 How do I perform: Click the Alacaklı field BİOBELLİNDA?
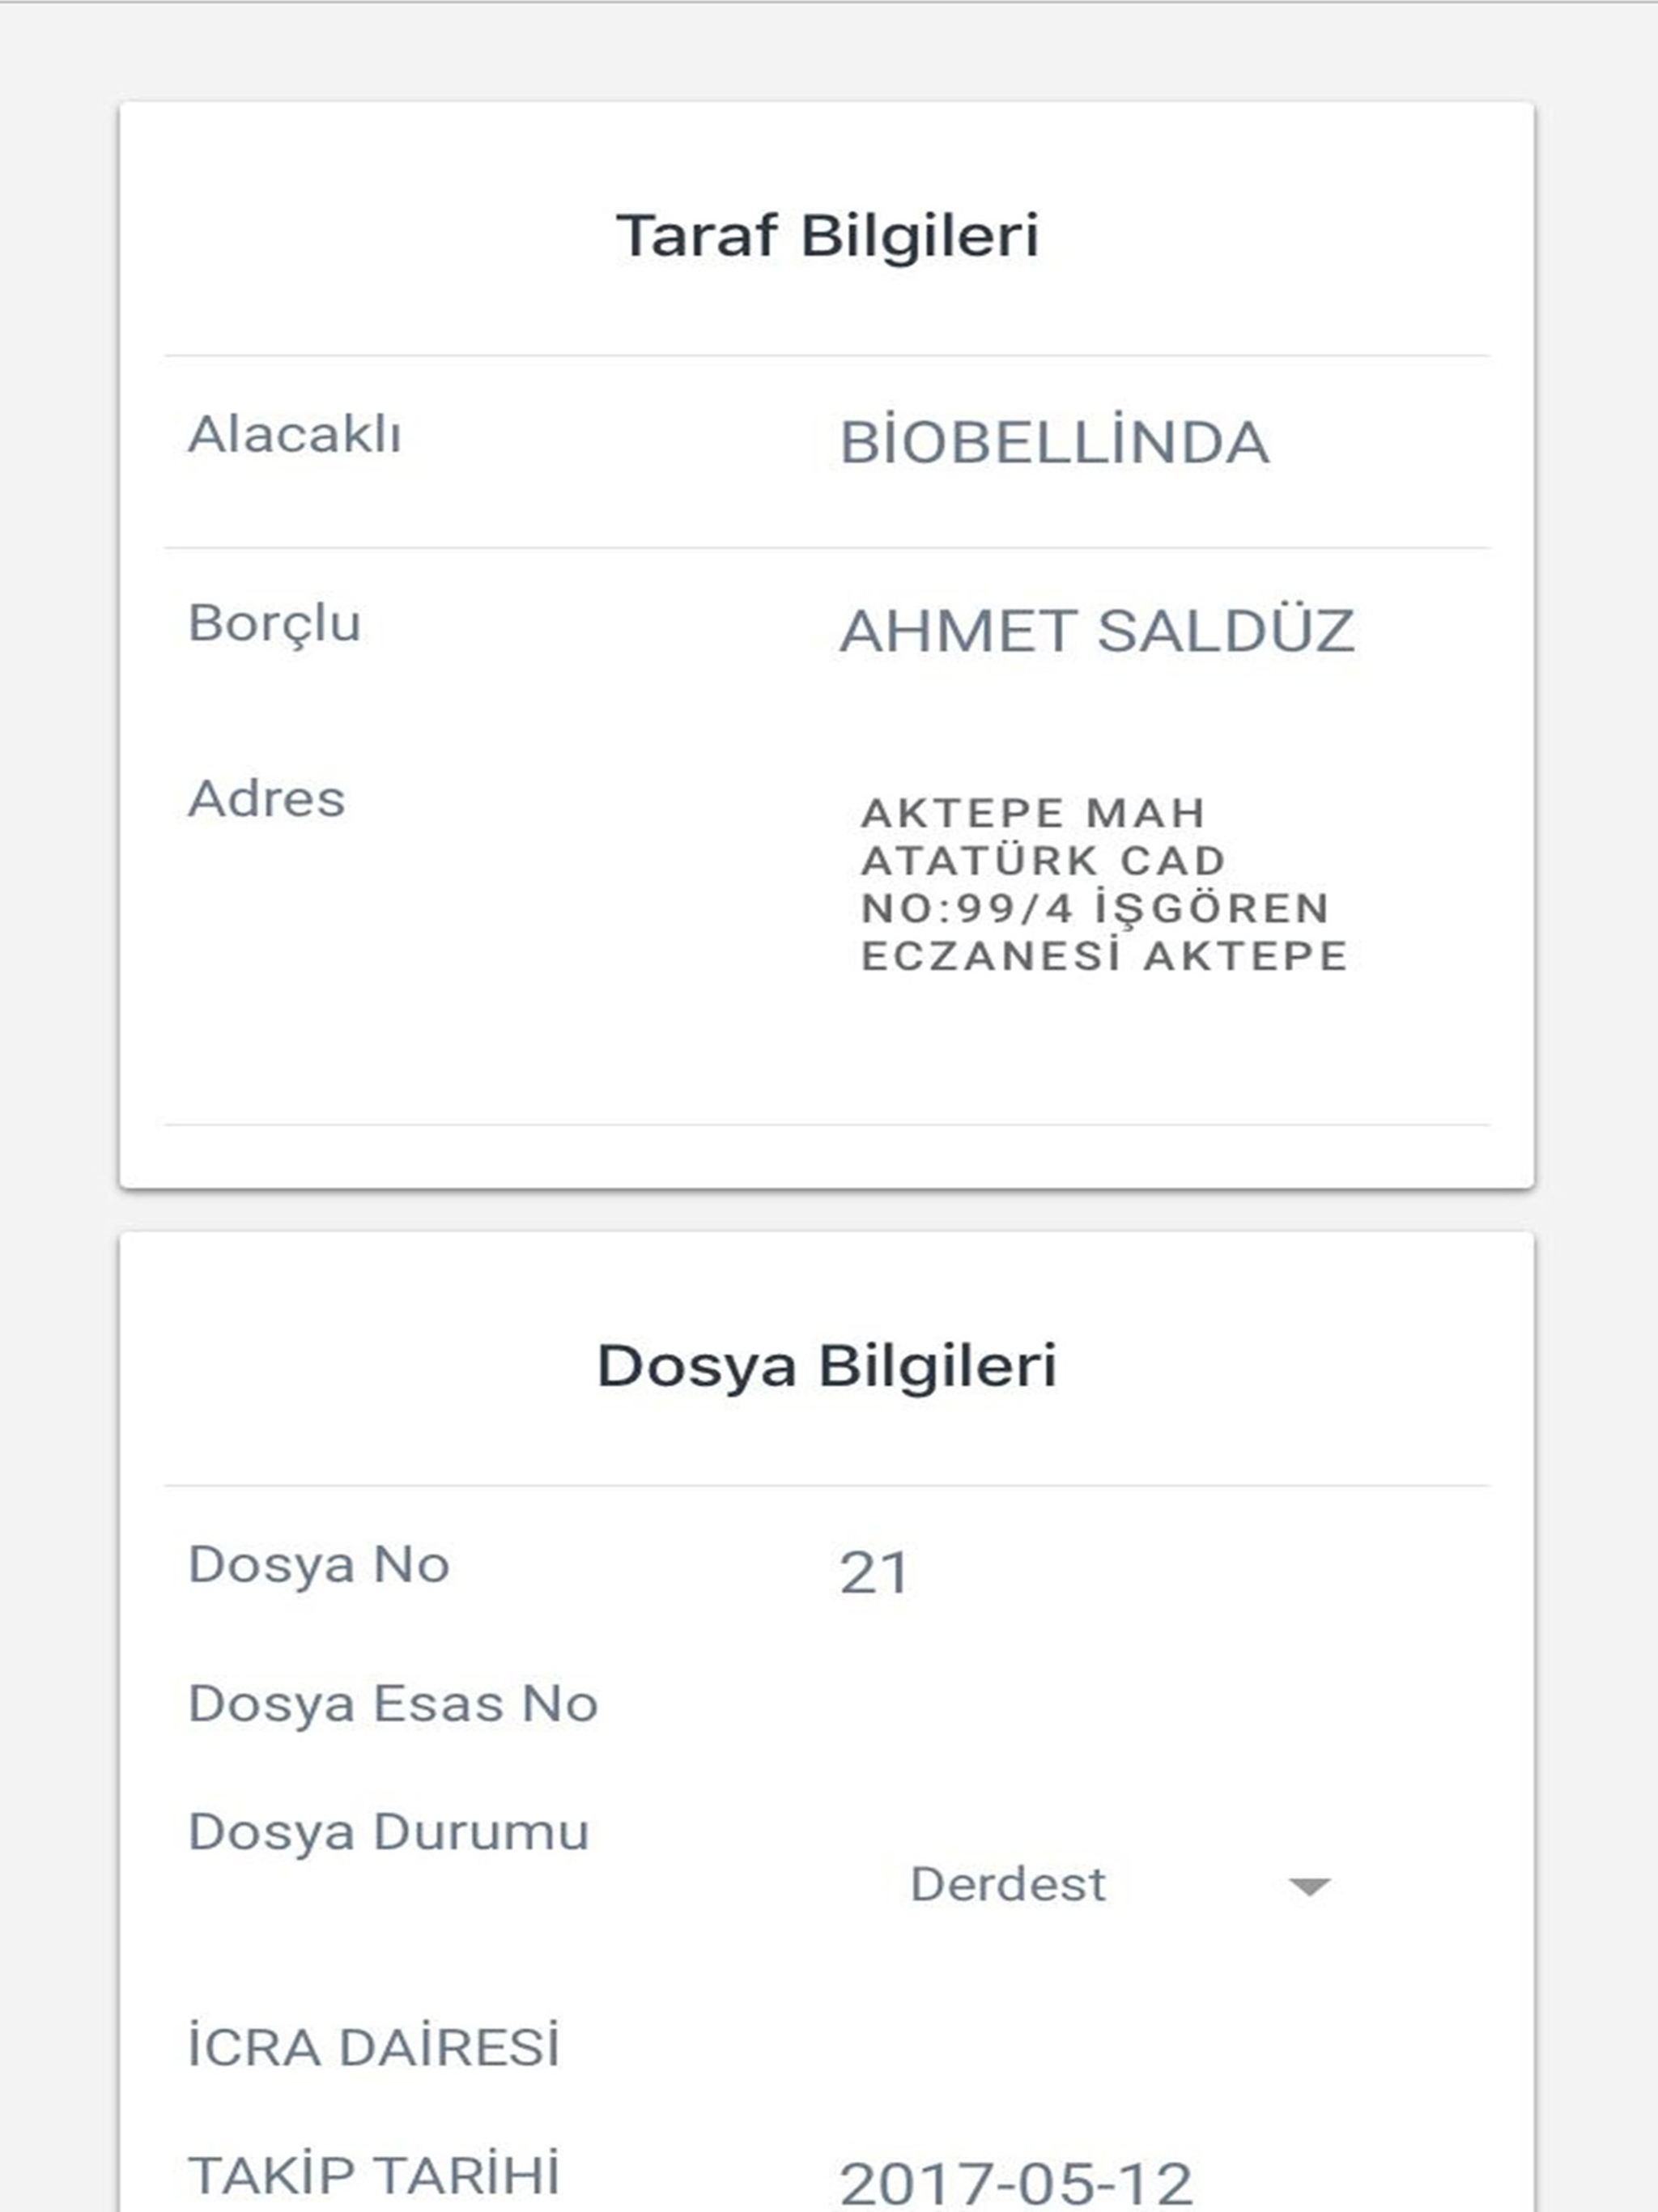1054,442
